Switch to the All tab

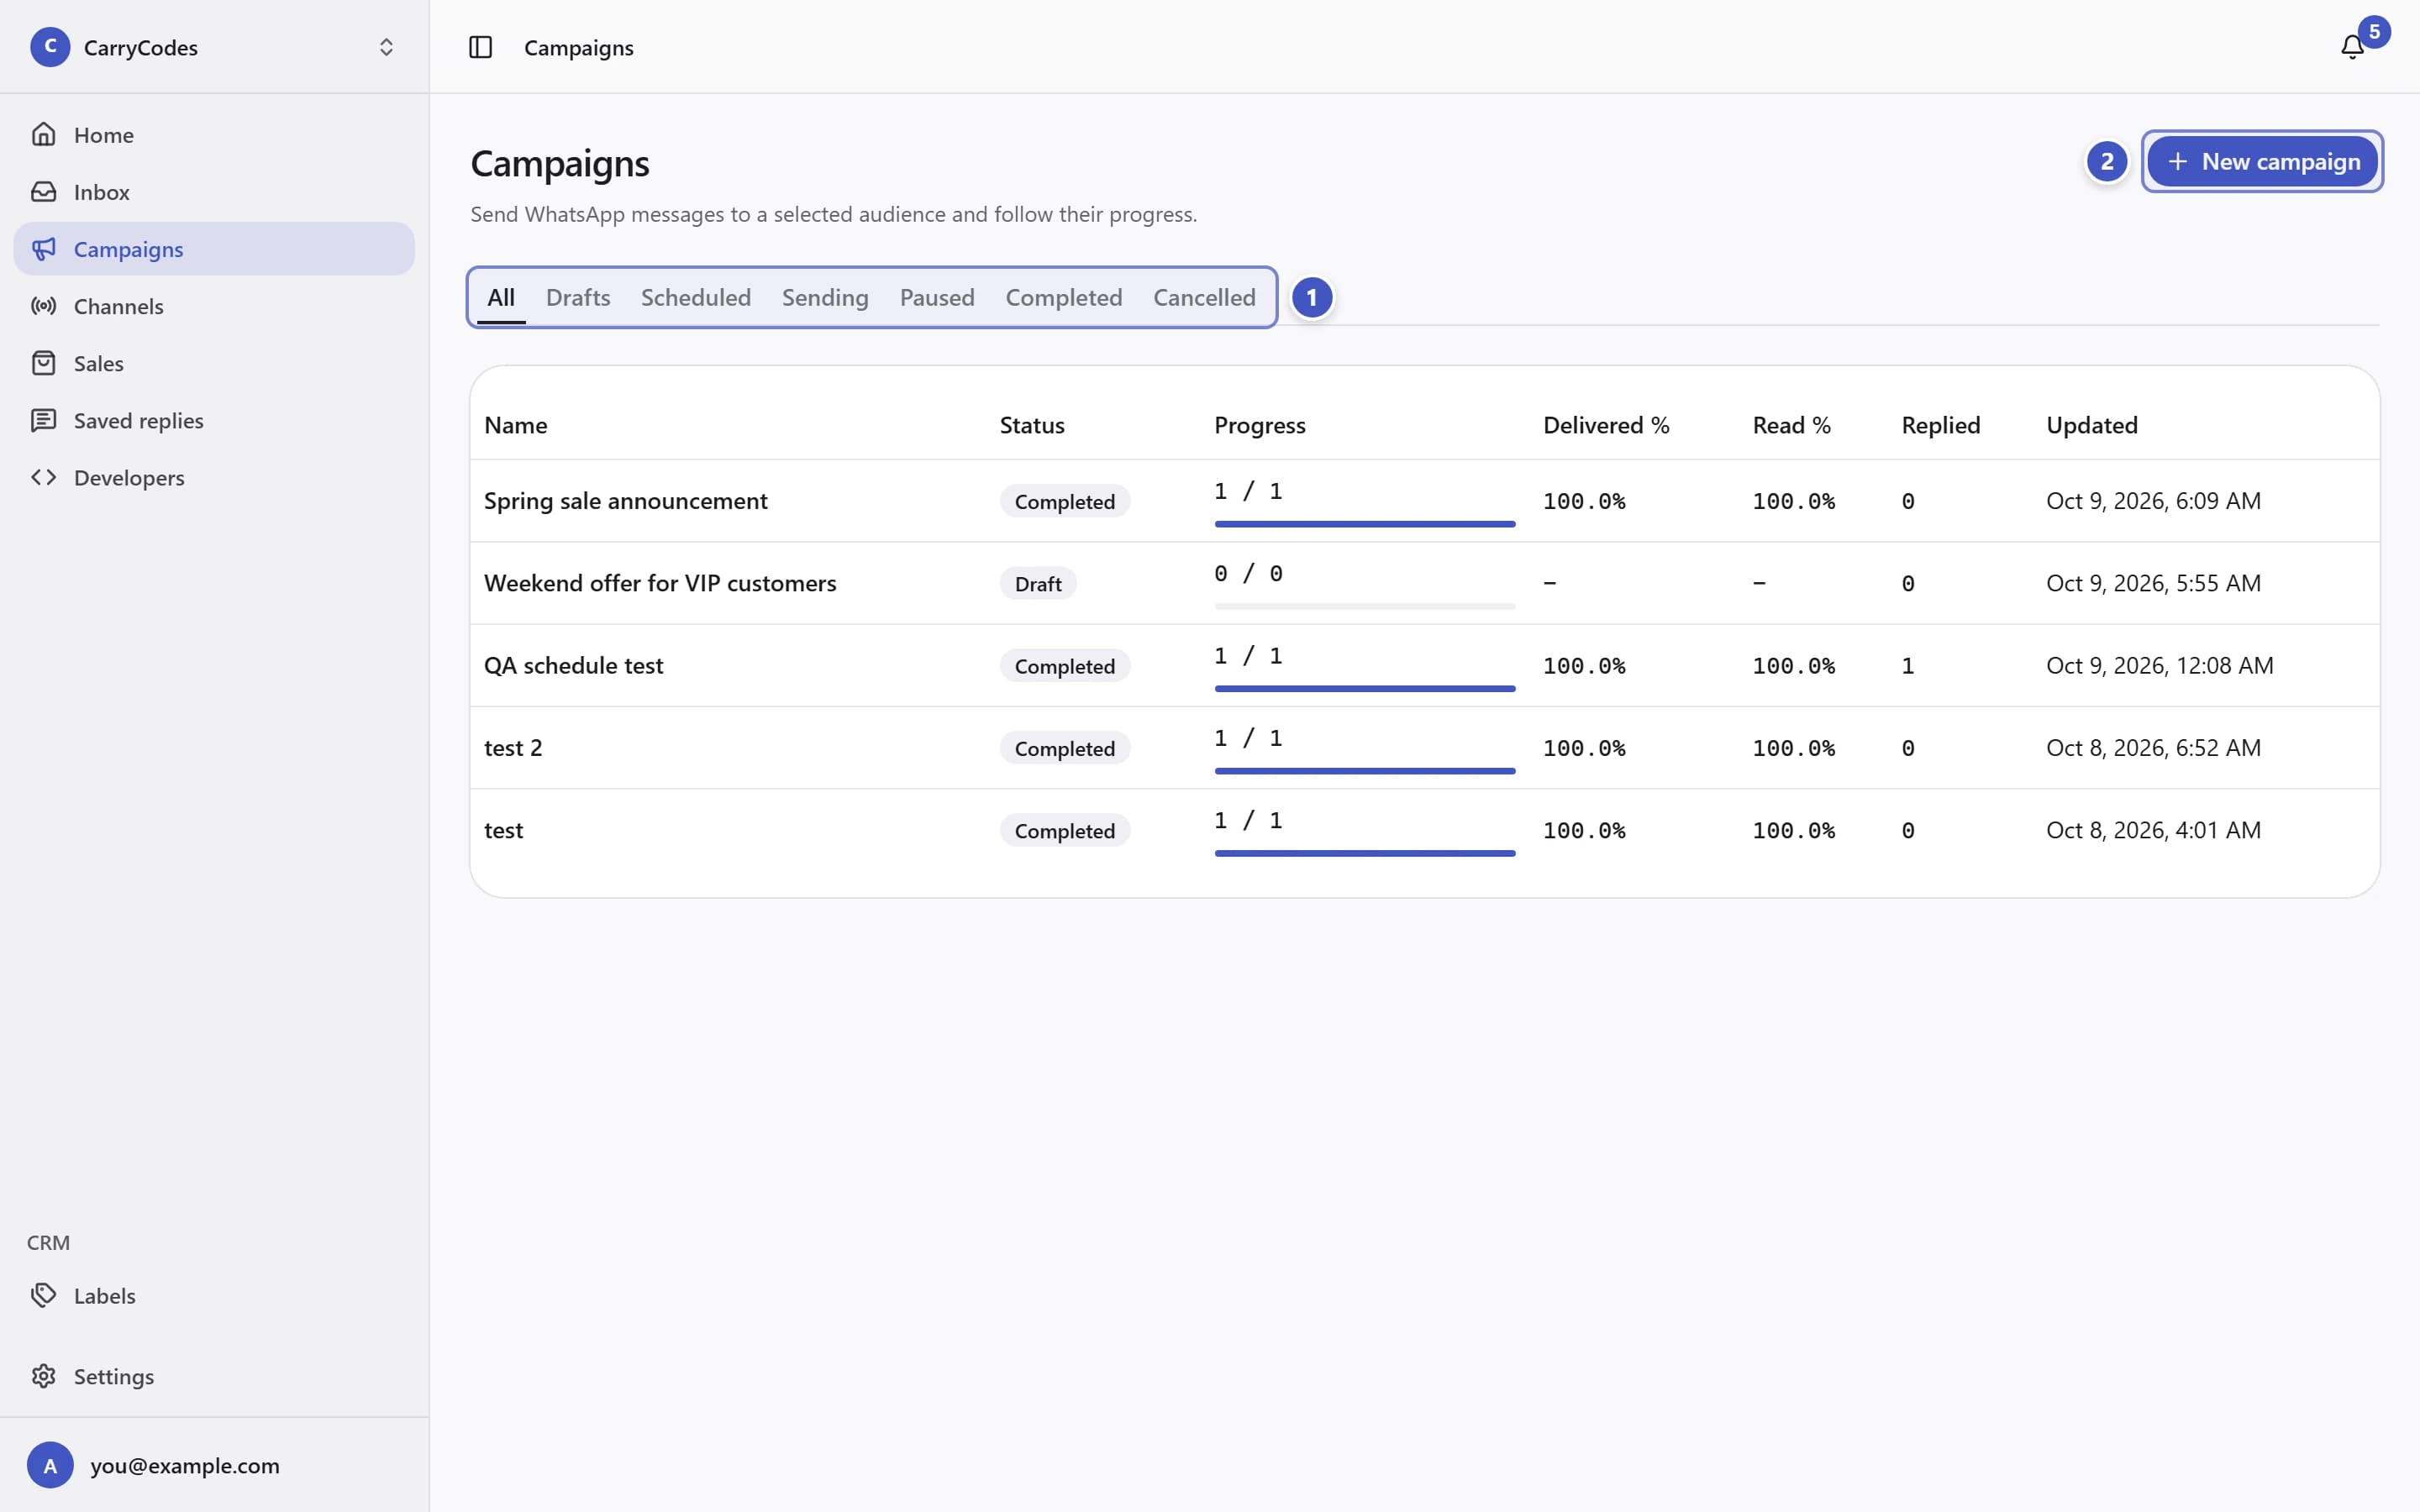(501, 297)
